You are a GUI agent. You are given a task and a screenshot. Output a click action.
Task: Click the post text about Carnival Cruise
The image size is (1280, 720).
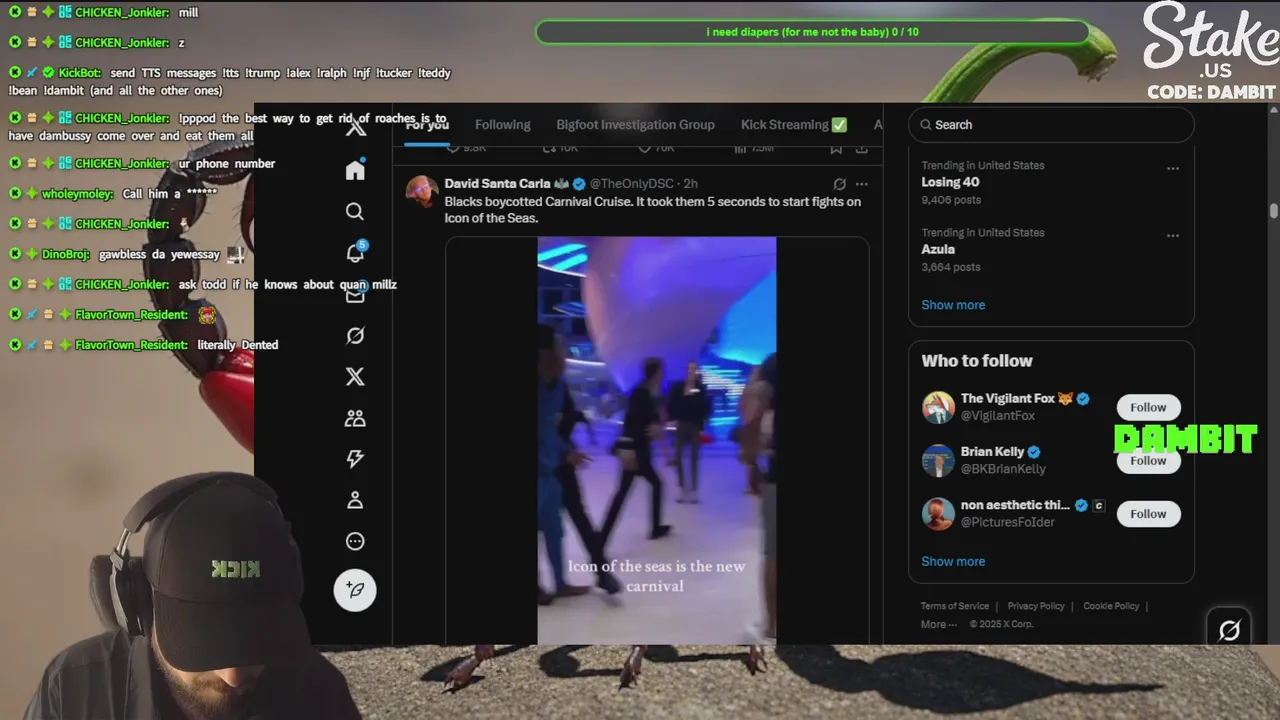[x=652, y=210]
